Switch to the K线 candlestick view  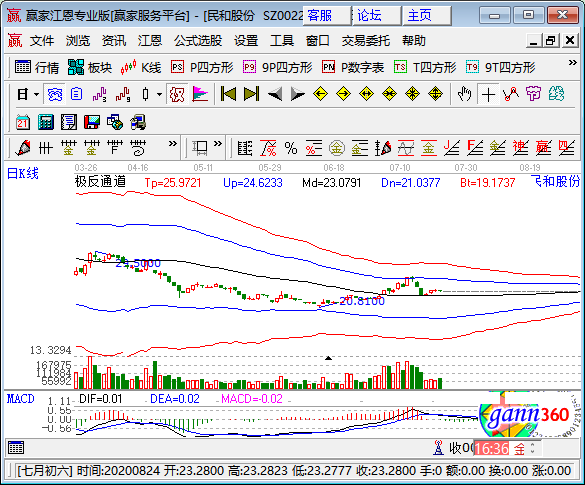(x=141, y=68)
